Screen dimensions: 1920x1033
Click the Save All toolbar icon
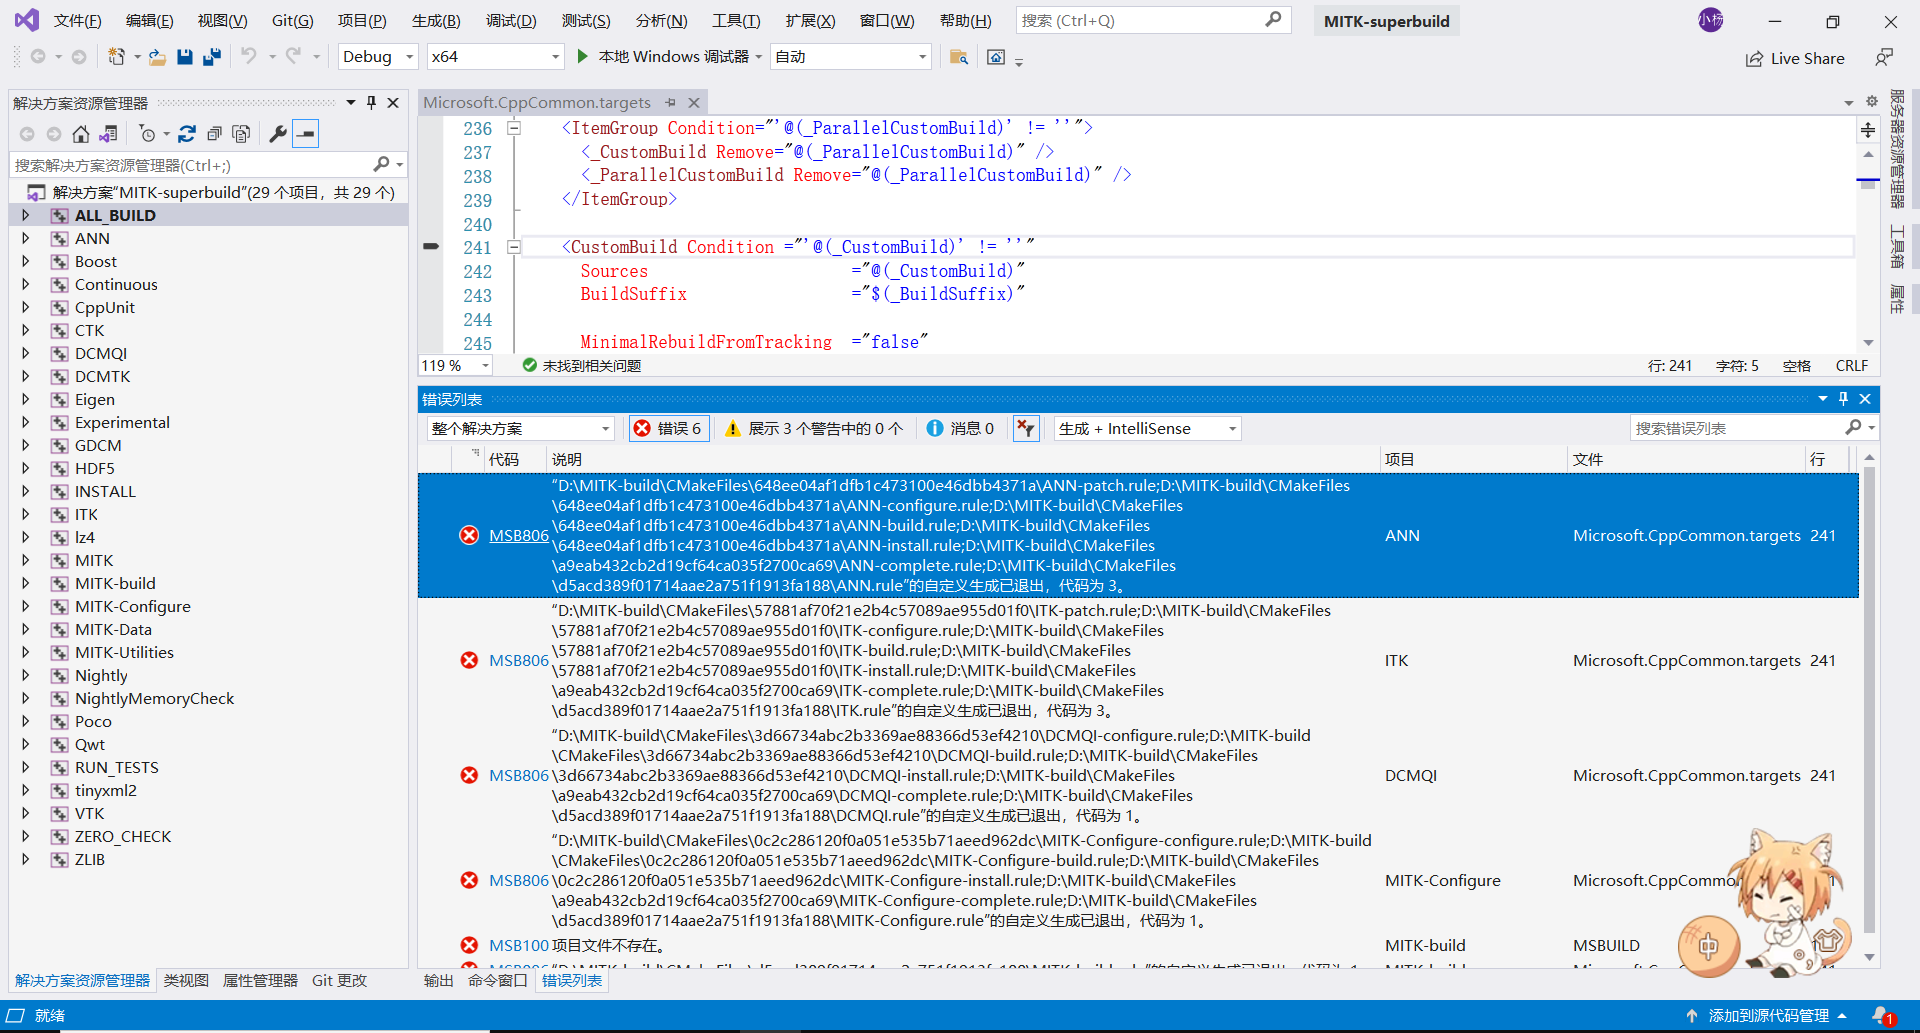point(211,57)
